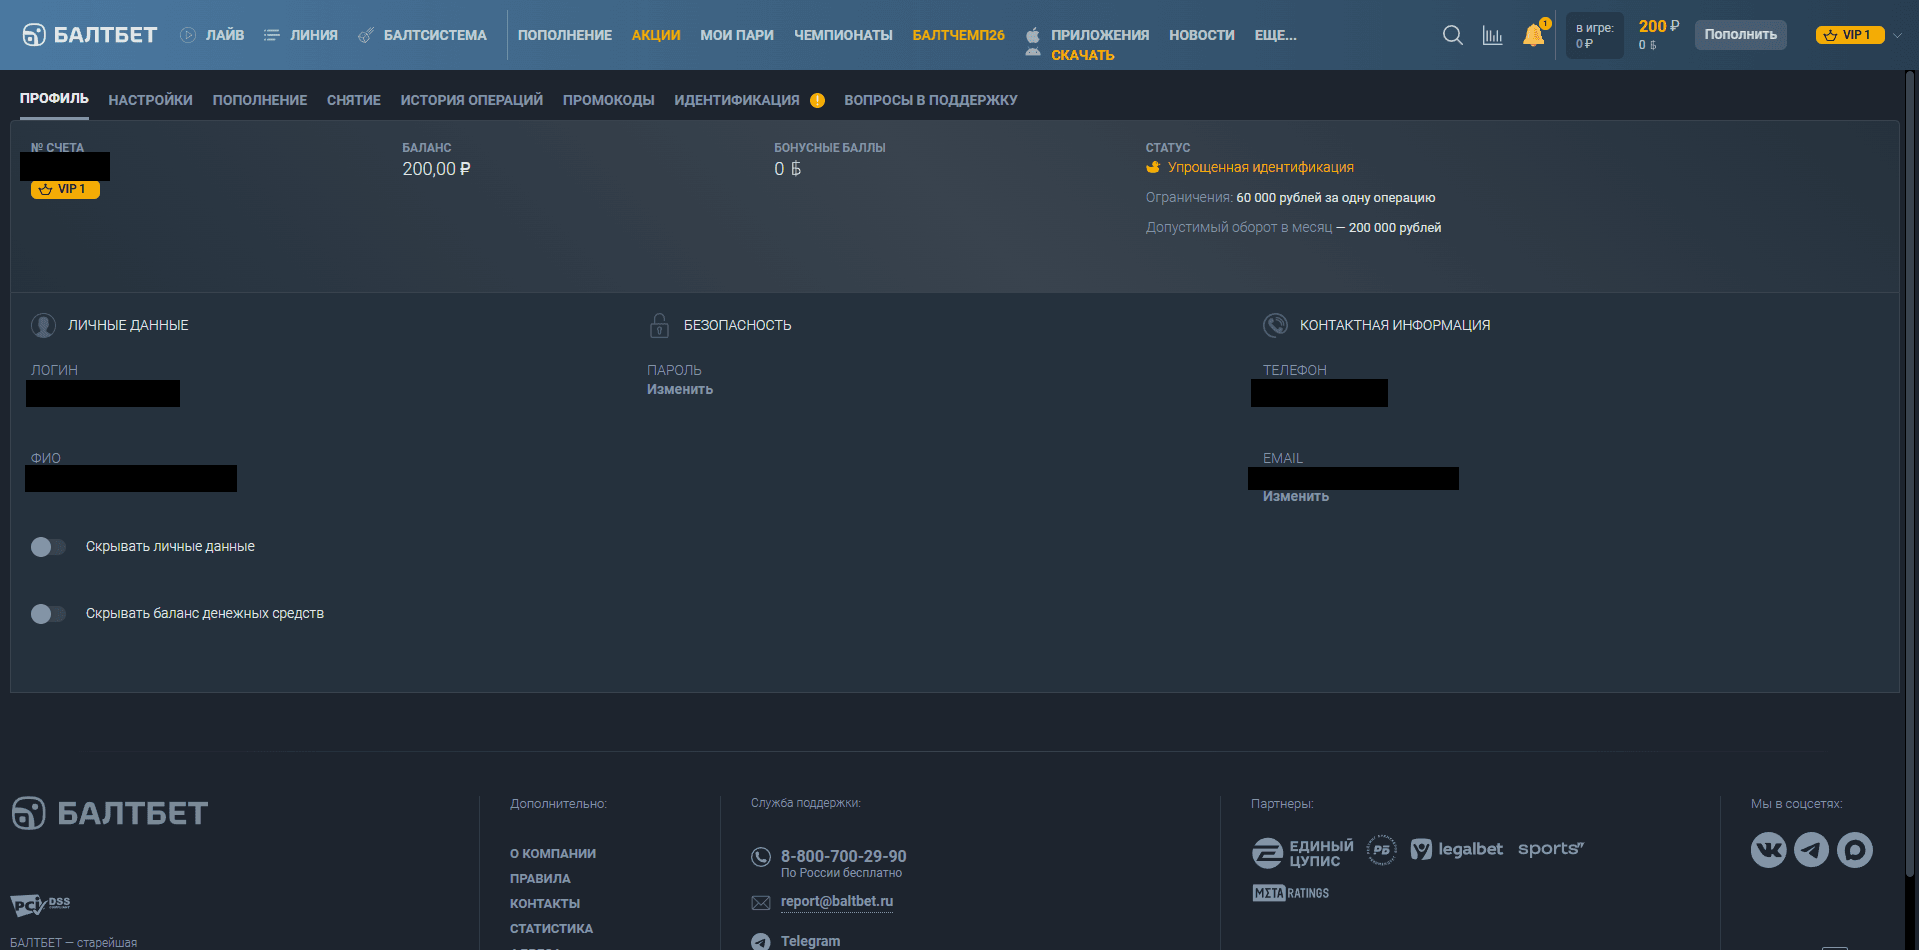1919x950 pixels.
Task: Click the support phone icon
Action: [x=761, y=857]
